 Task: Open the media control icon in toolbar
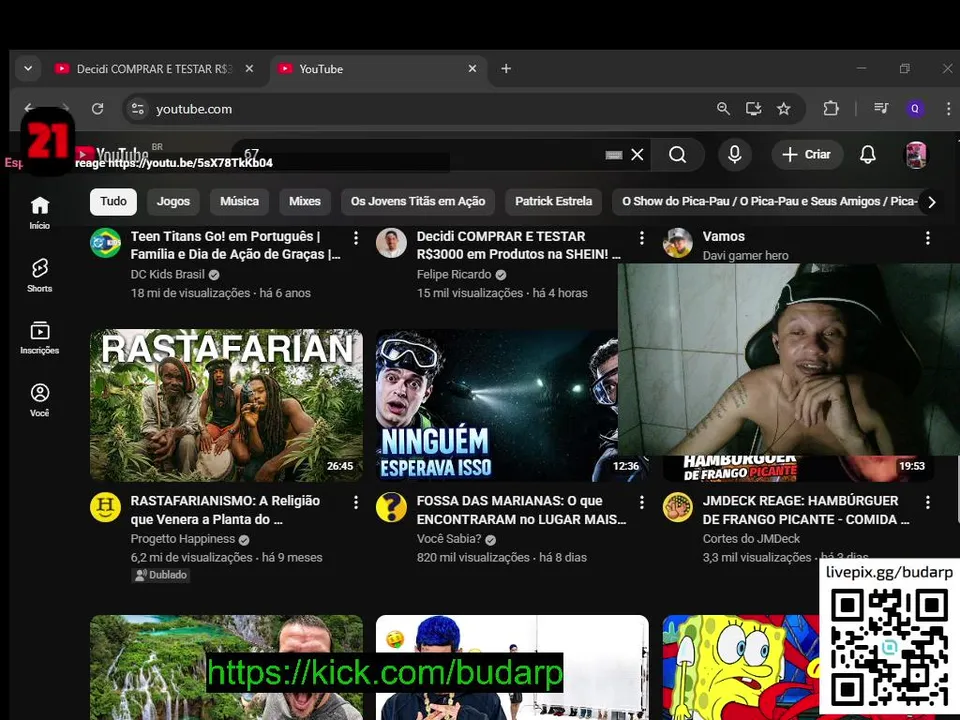[x=881, y=109]
